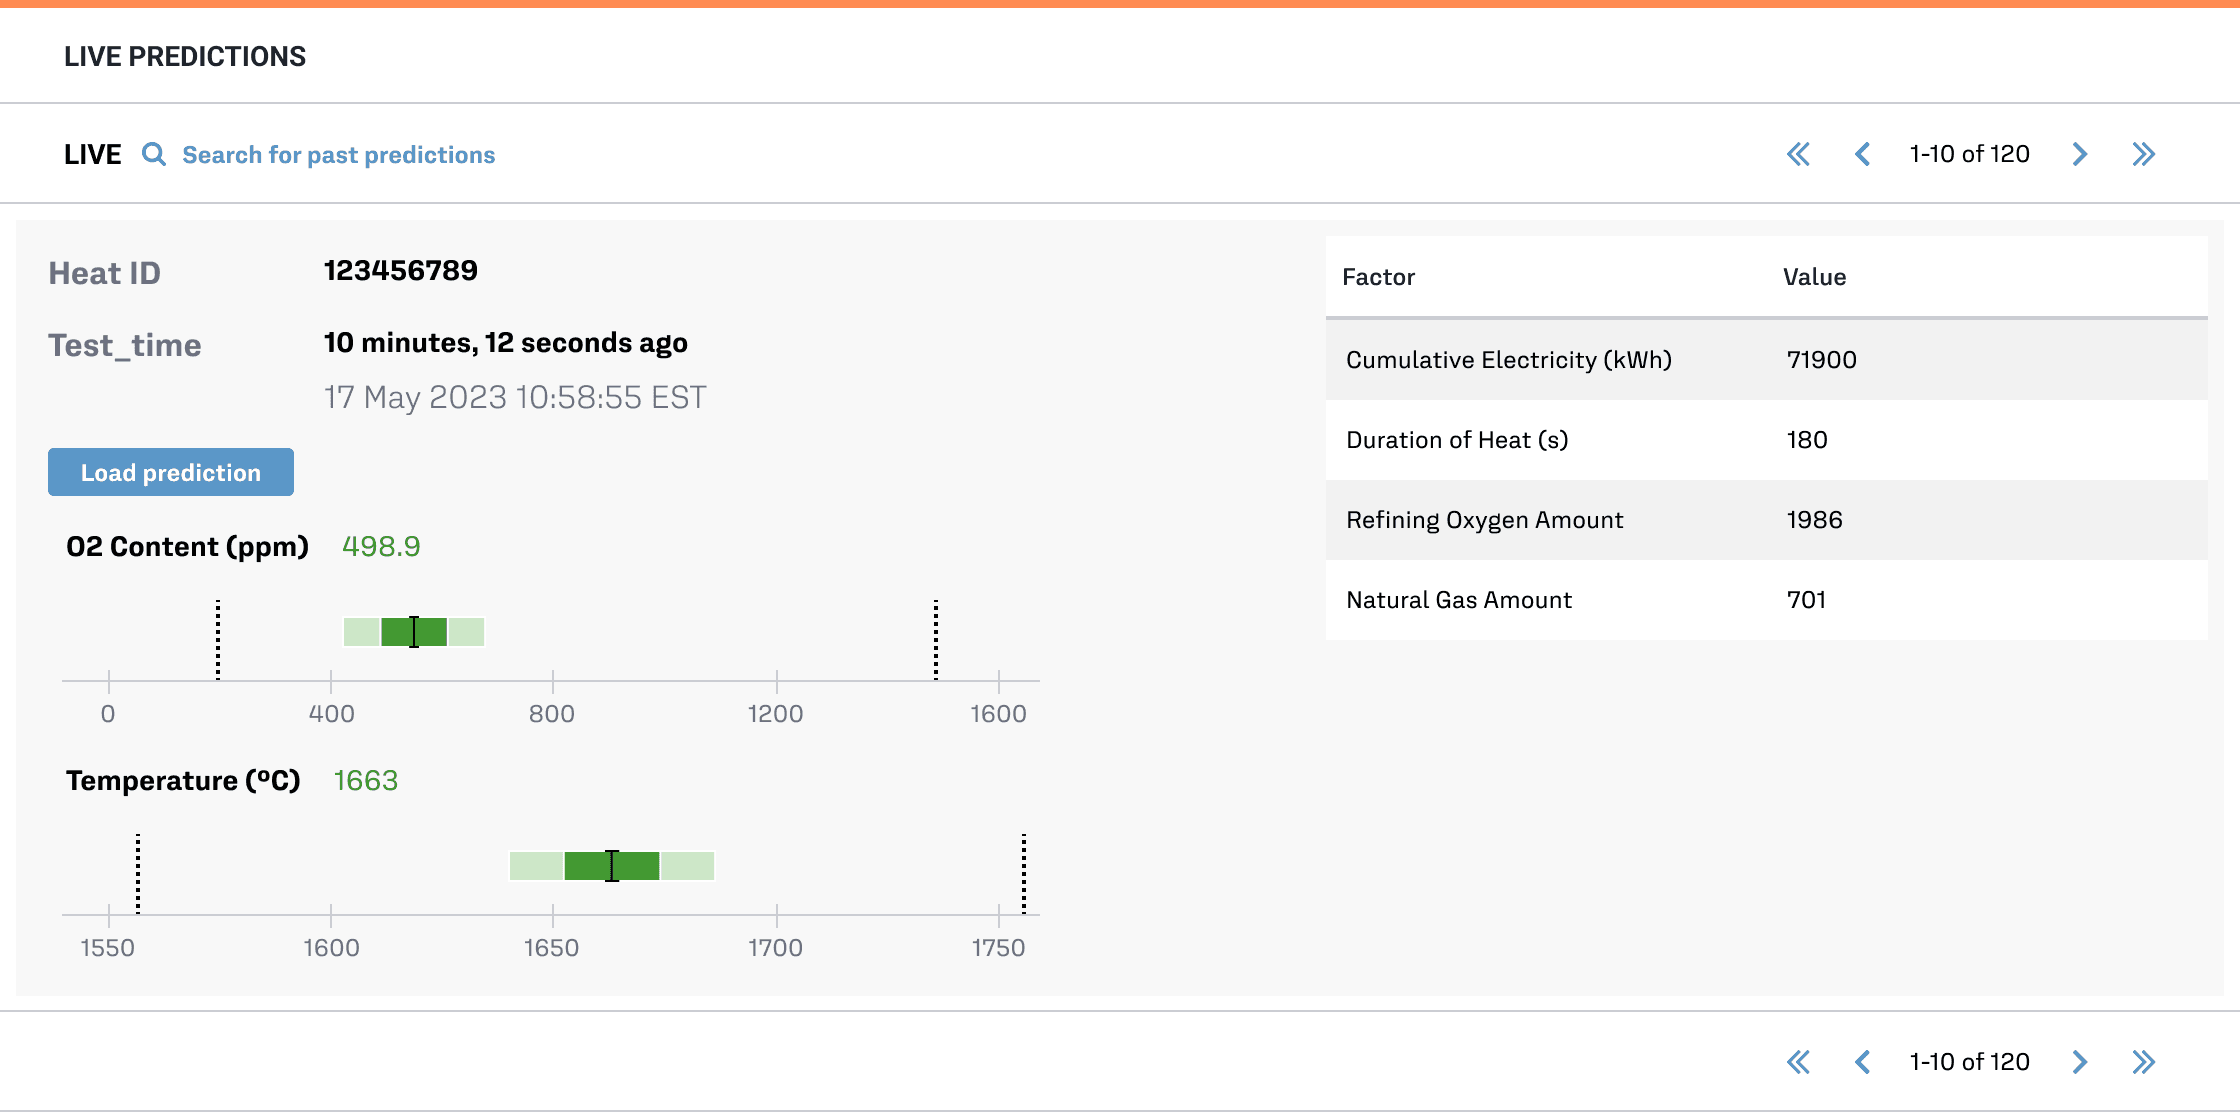The height and width of the screenshot is (1112, 2240).
Task: Click the Factor column header
Action: point(1378,277)
